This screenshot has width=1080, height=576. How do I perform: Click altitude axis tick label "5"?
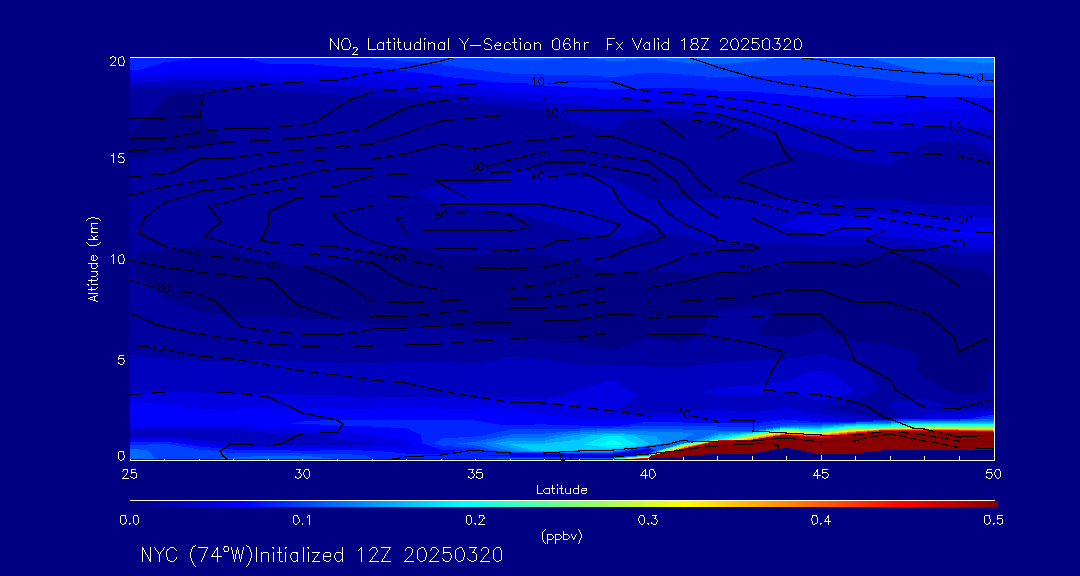[x=121, y=360]
